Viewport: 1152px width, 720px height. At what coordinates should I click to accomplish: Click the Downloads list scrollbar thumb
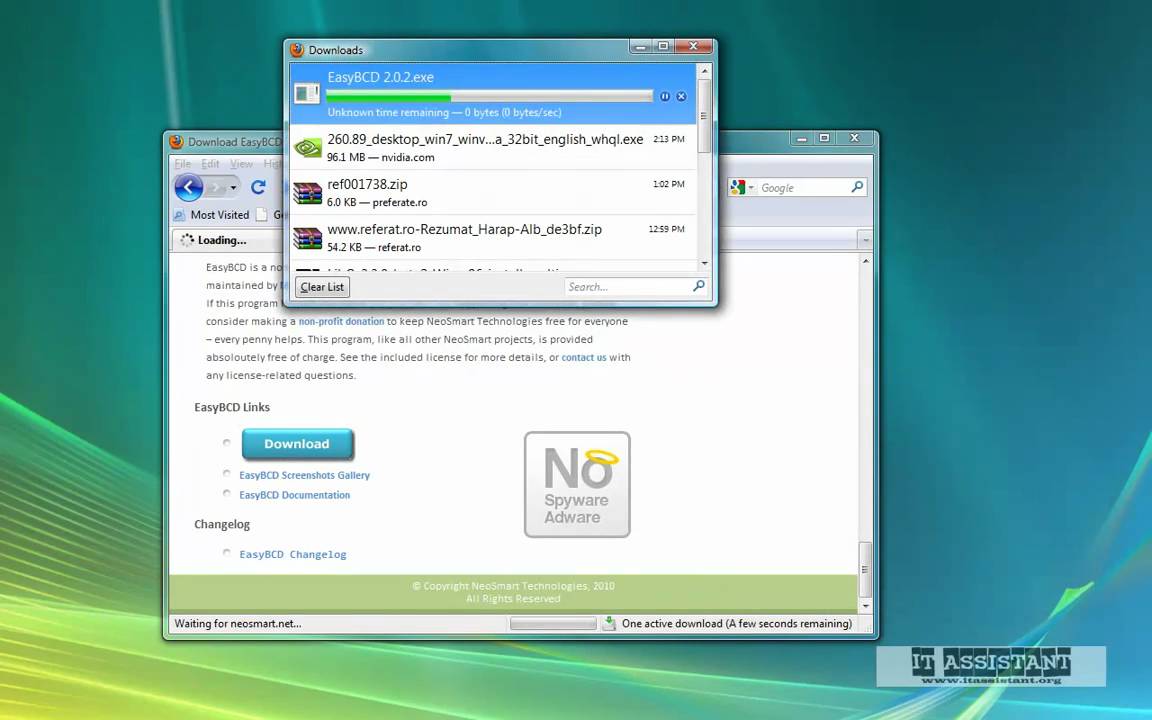click(x=704, y=116)
